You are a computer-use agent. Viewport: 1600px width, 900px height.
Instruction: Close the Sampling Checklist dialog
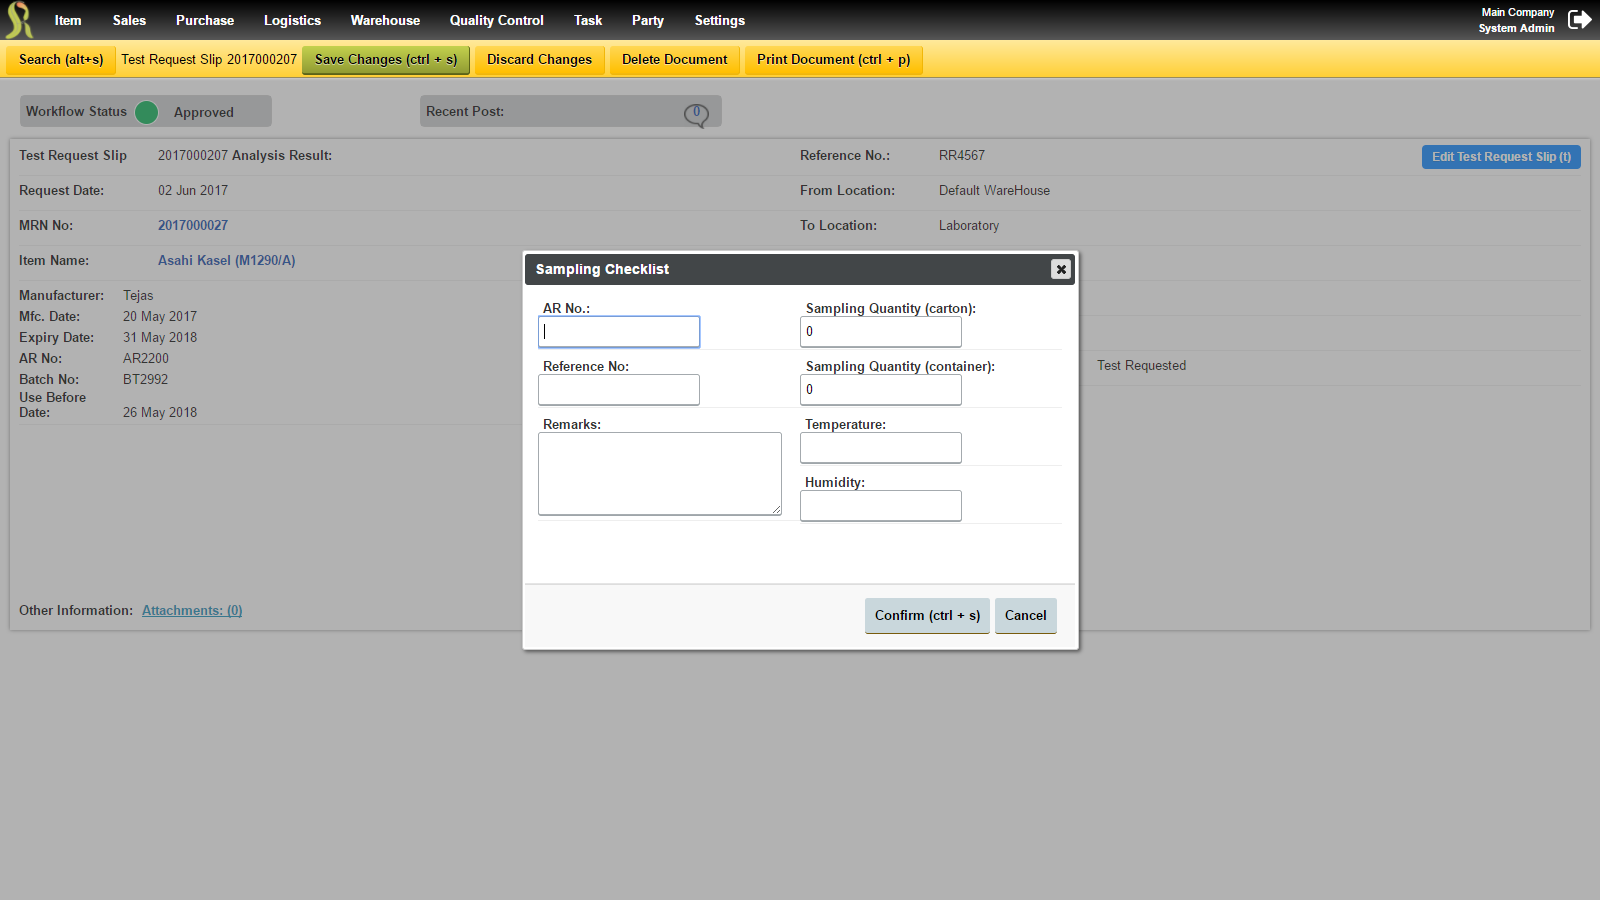coord(1060,269)
